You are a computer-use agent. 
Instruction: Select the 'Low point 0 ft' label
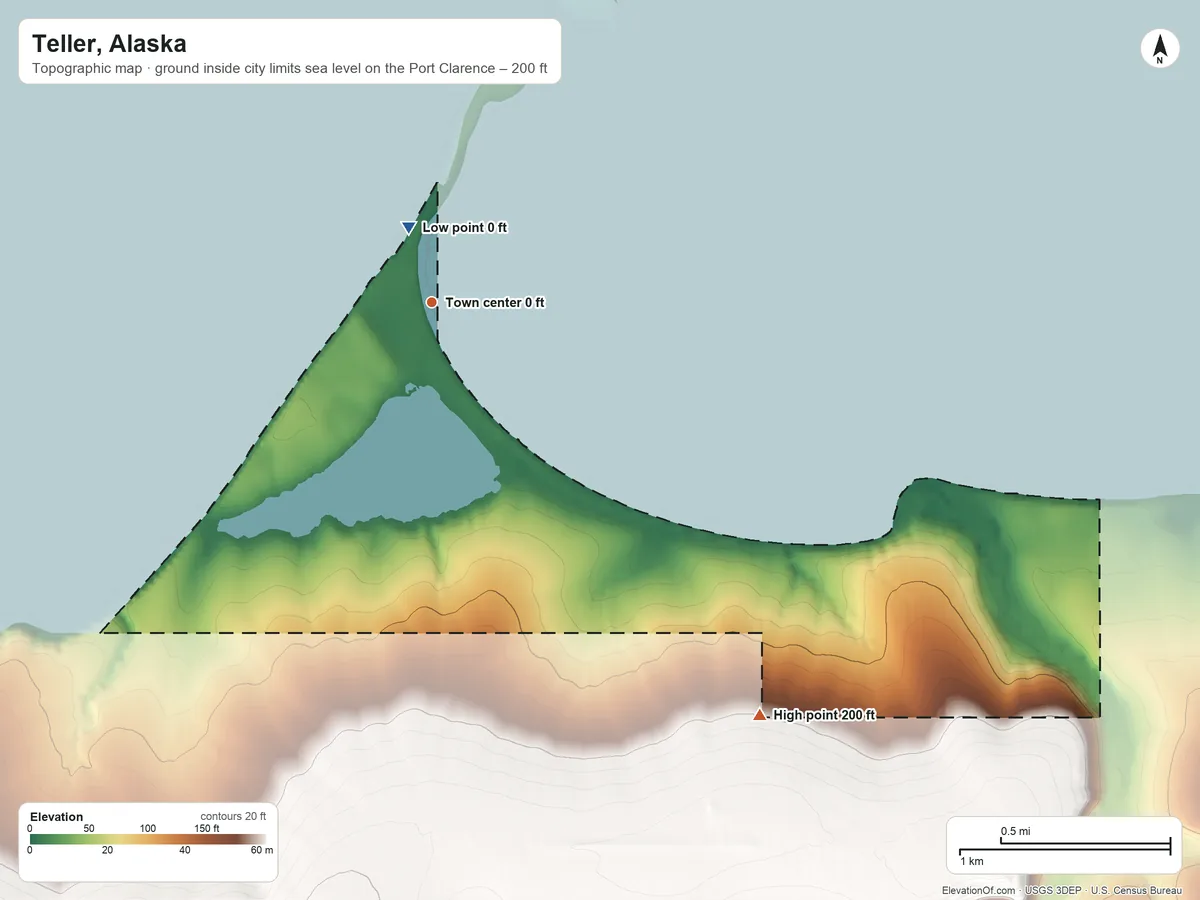point(464,228)
